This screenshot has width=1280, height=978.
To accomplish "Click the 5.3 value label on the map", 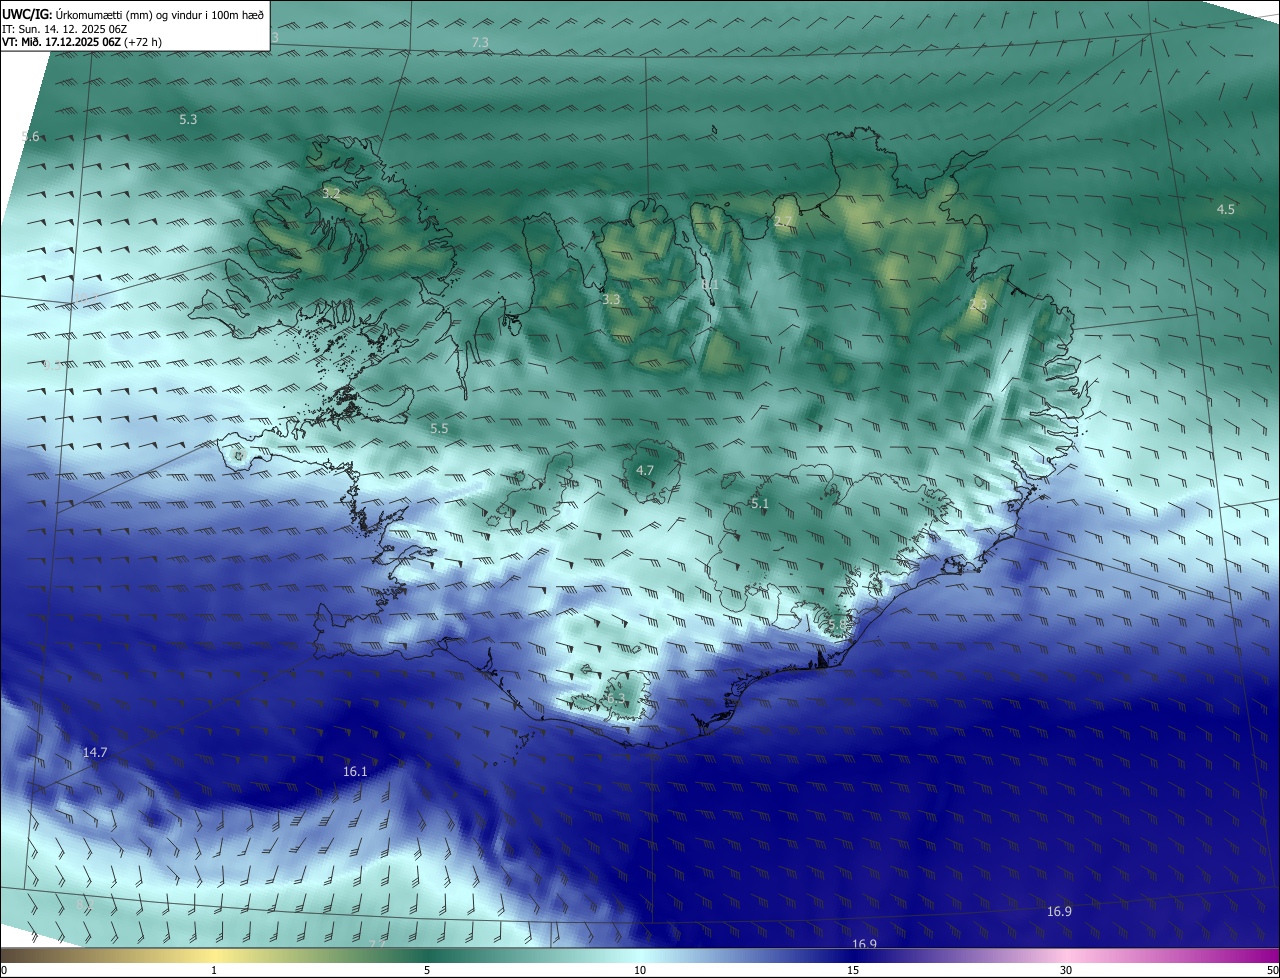I will point(188,119).
